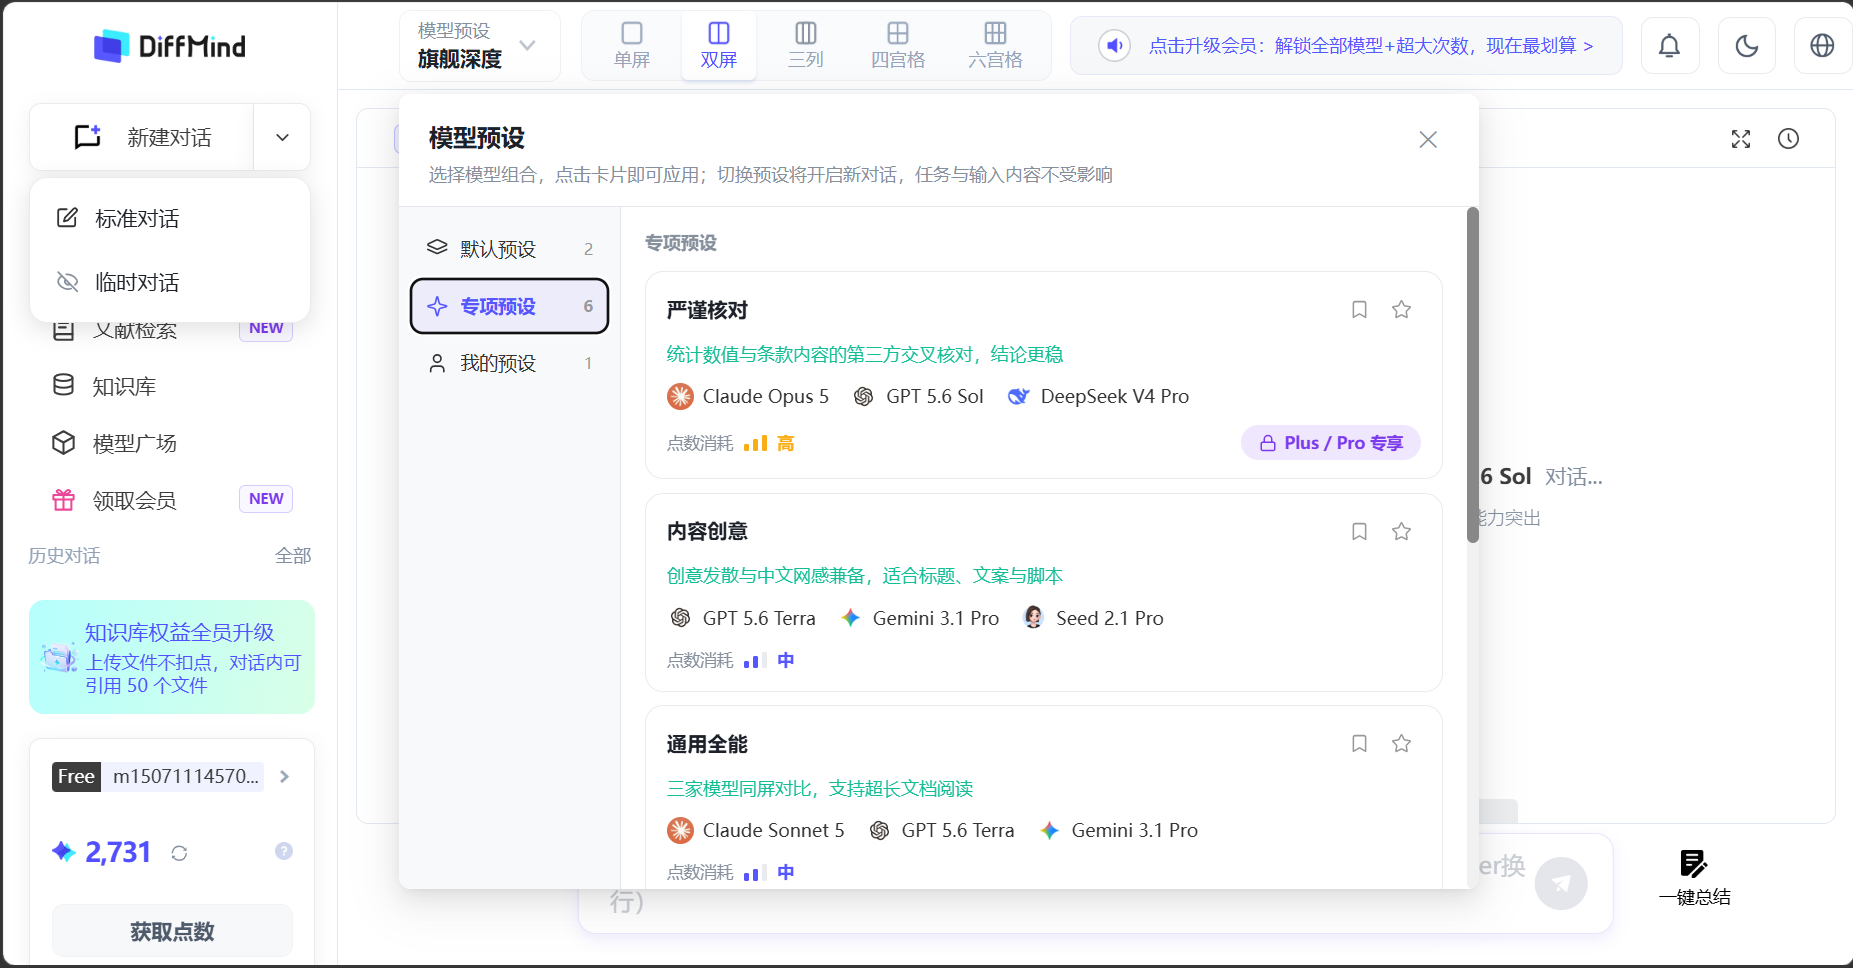Star the 严谨核对 preset

1401,310
